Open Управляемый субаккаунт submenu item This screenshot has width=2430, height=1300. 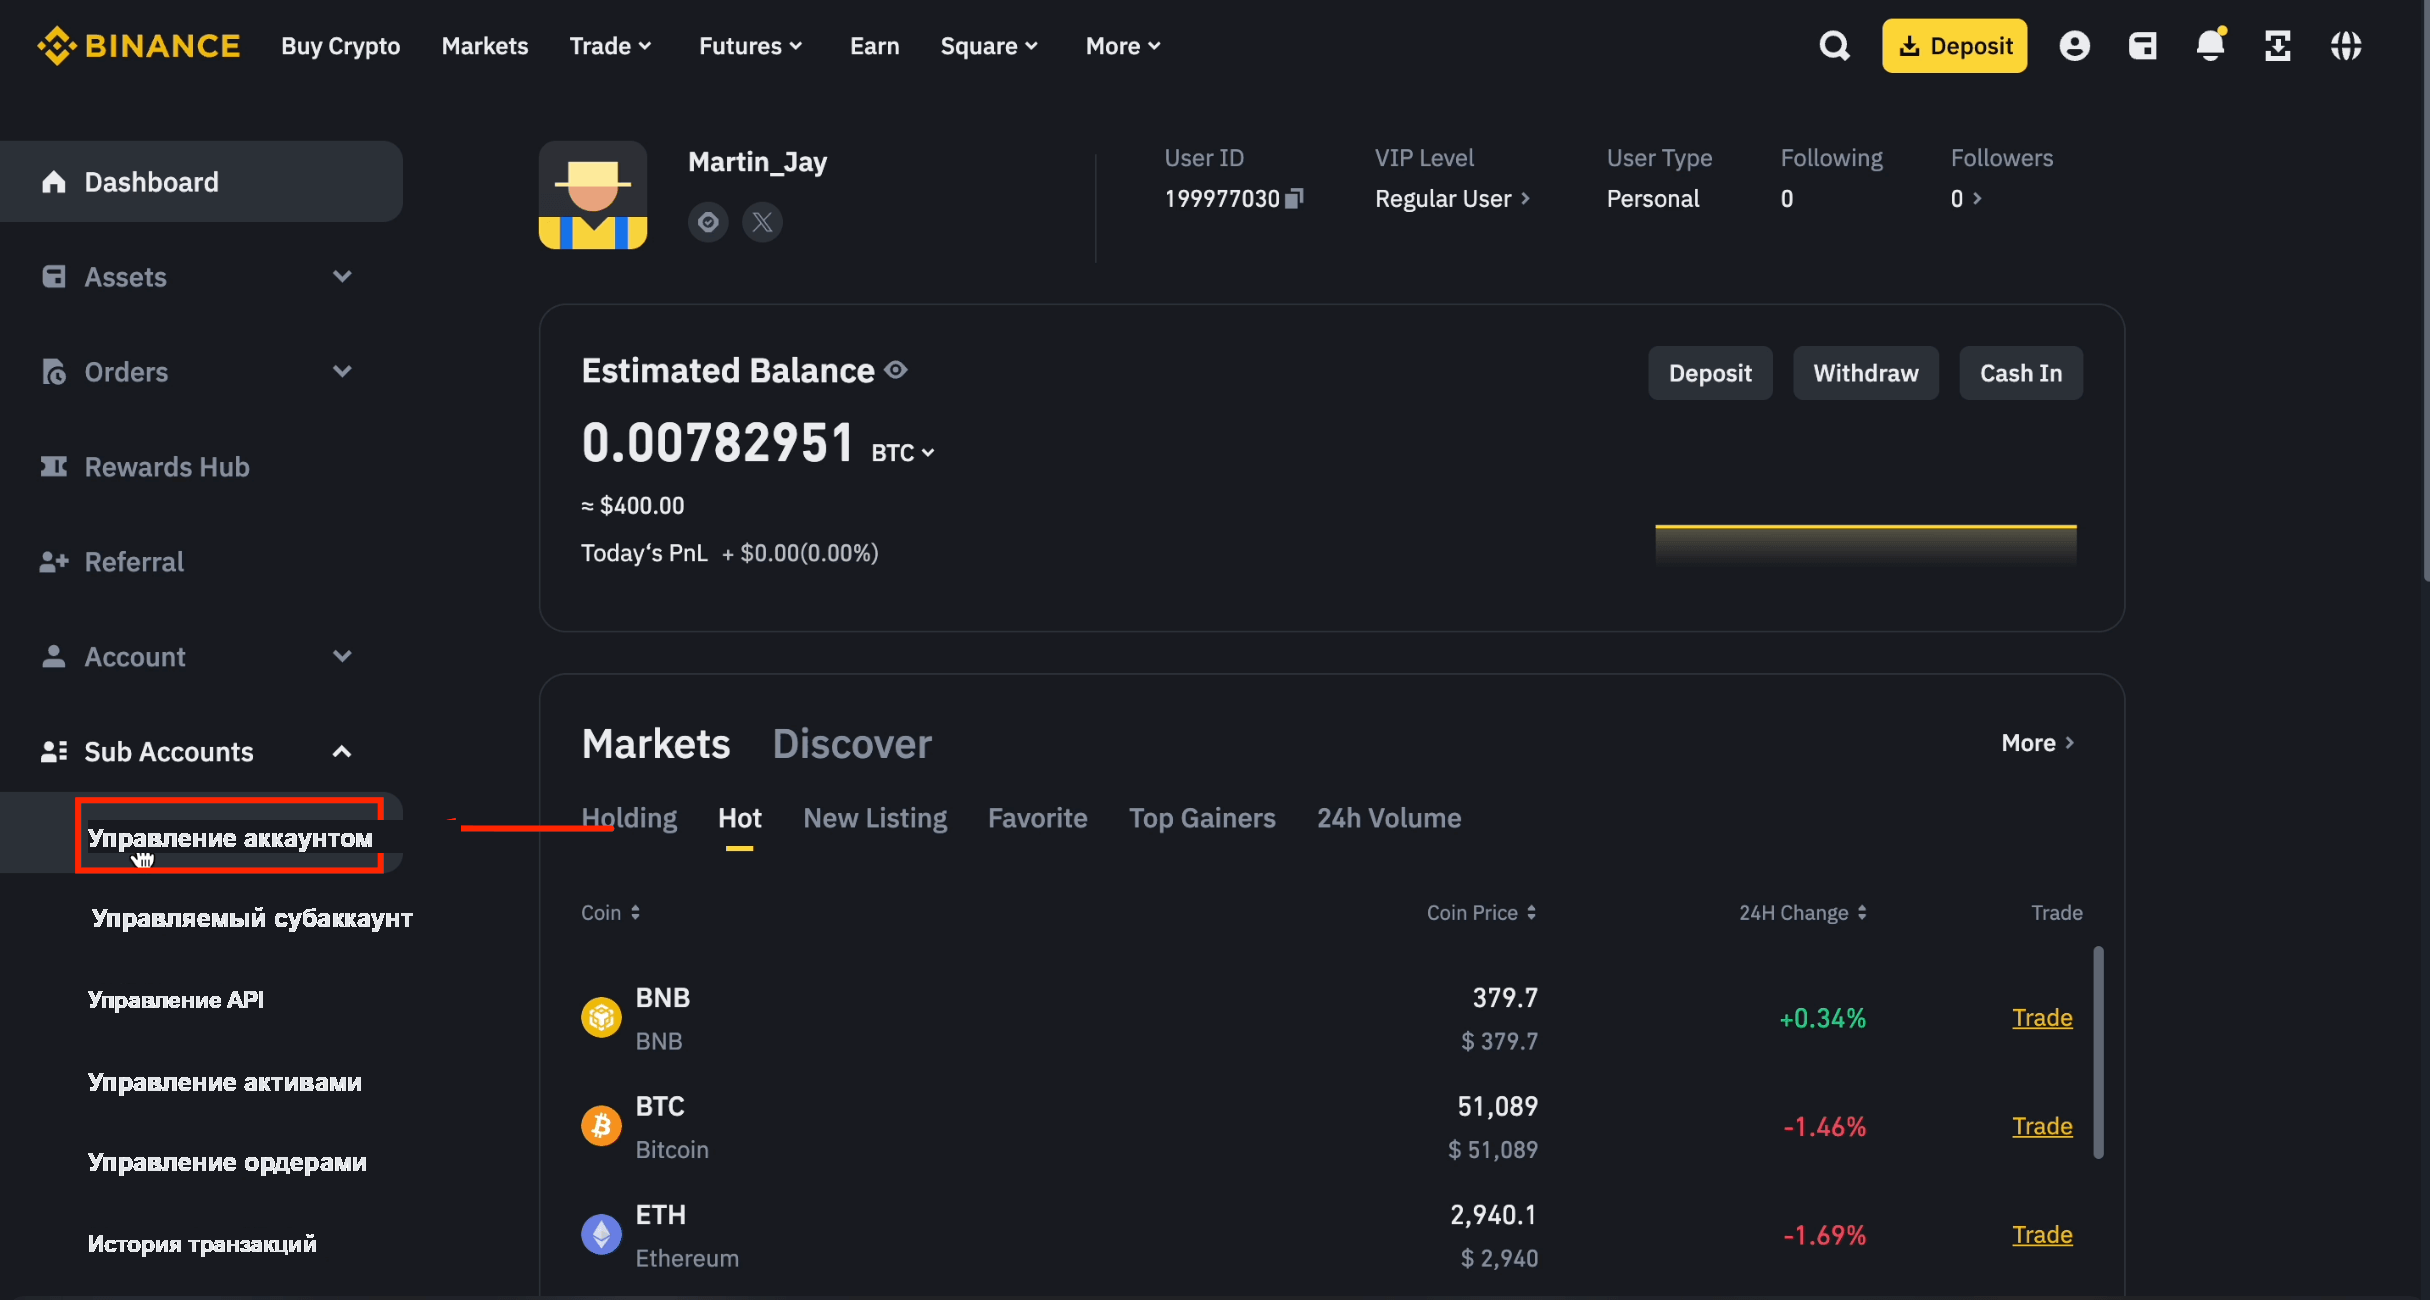[x=252, y=918]
